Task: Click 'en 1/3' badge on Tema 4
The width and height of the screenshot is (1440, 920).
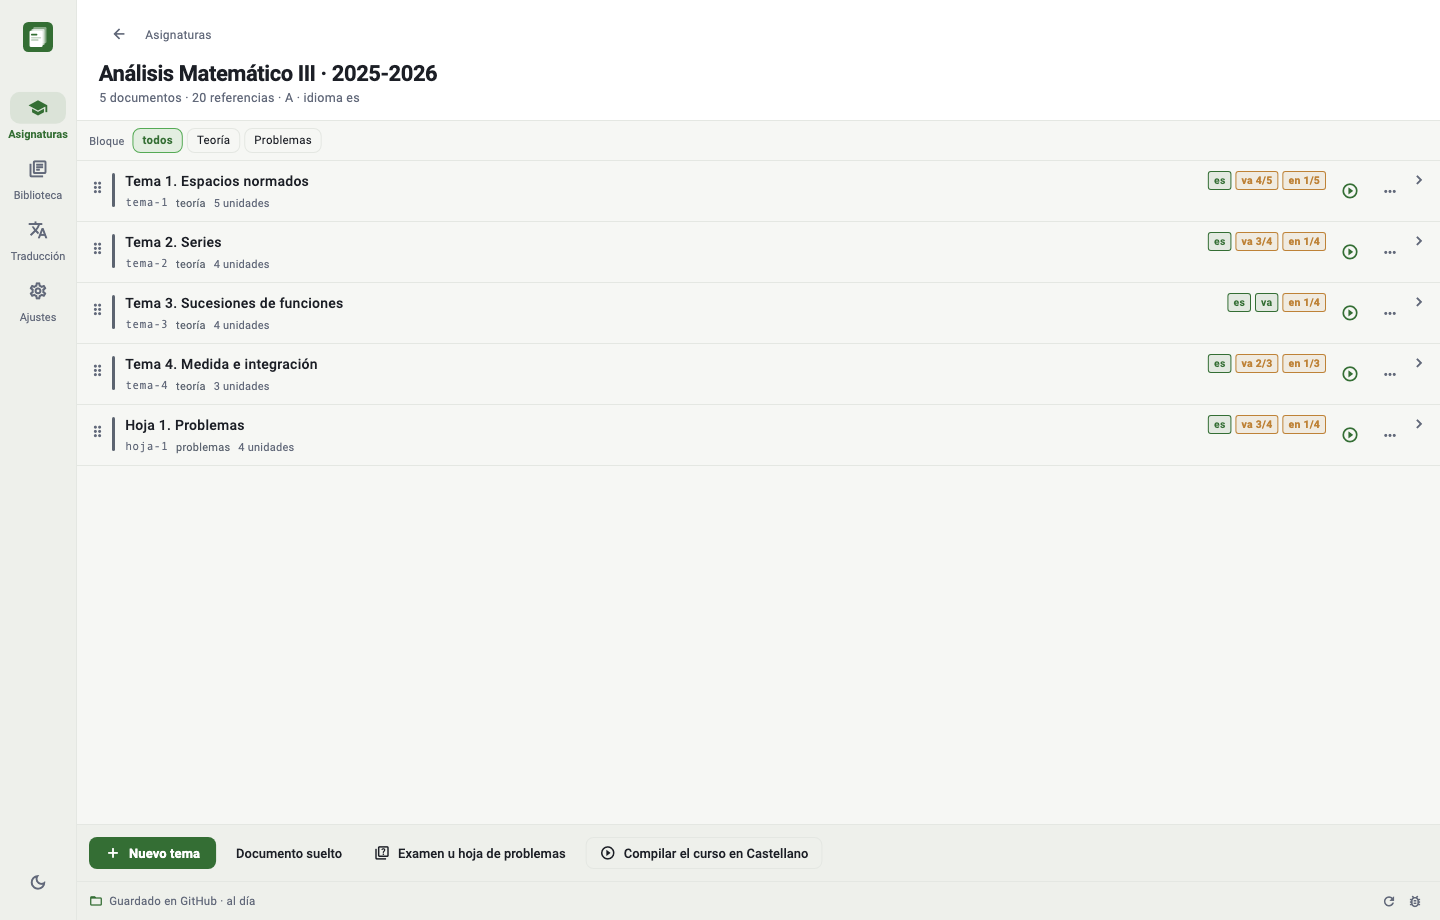Action: click(x=1304, y=364)
